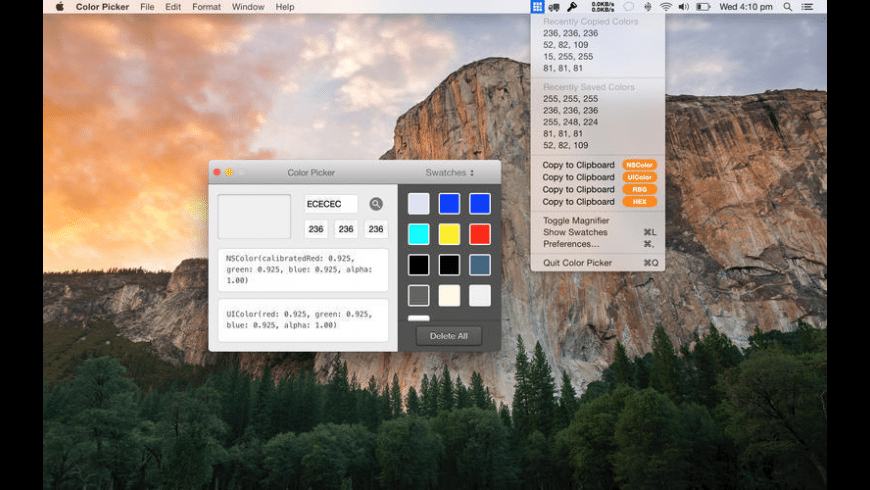Open the Format menu

[206, 7]
